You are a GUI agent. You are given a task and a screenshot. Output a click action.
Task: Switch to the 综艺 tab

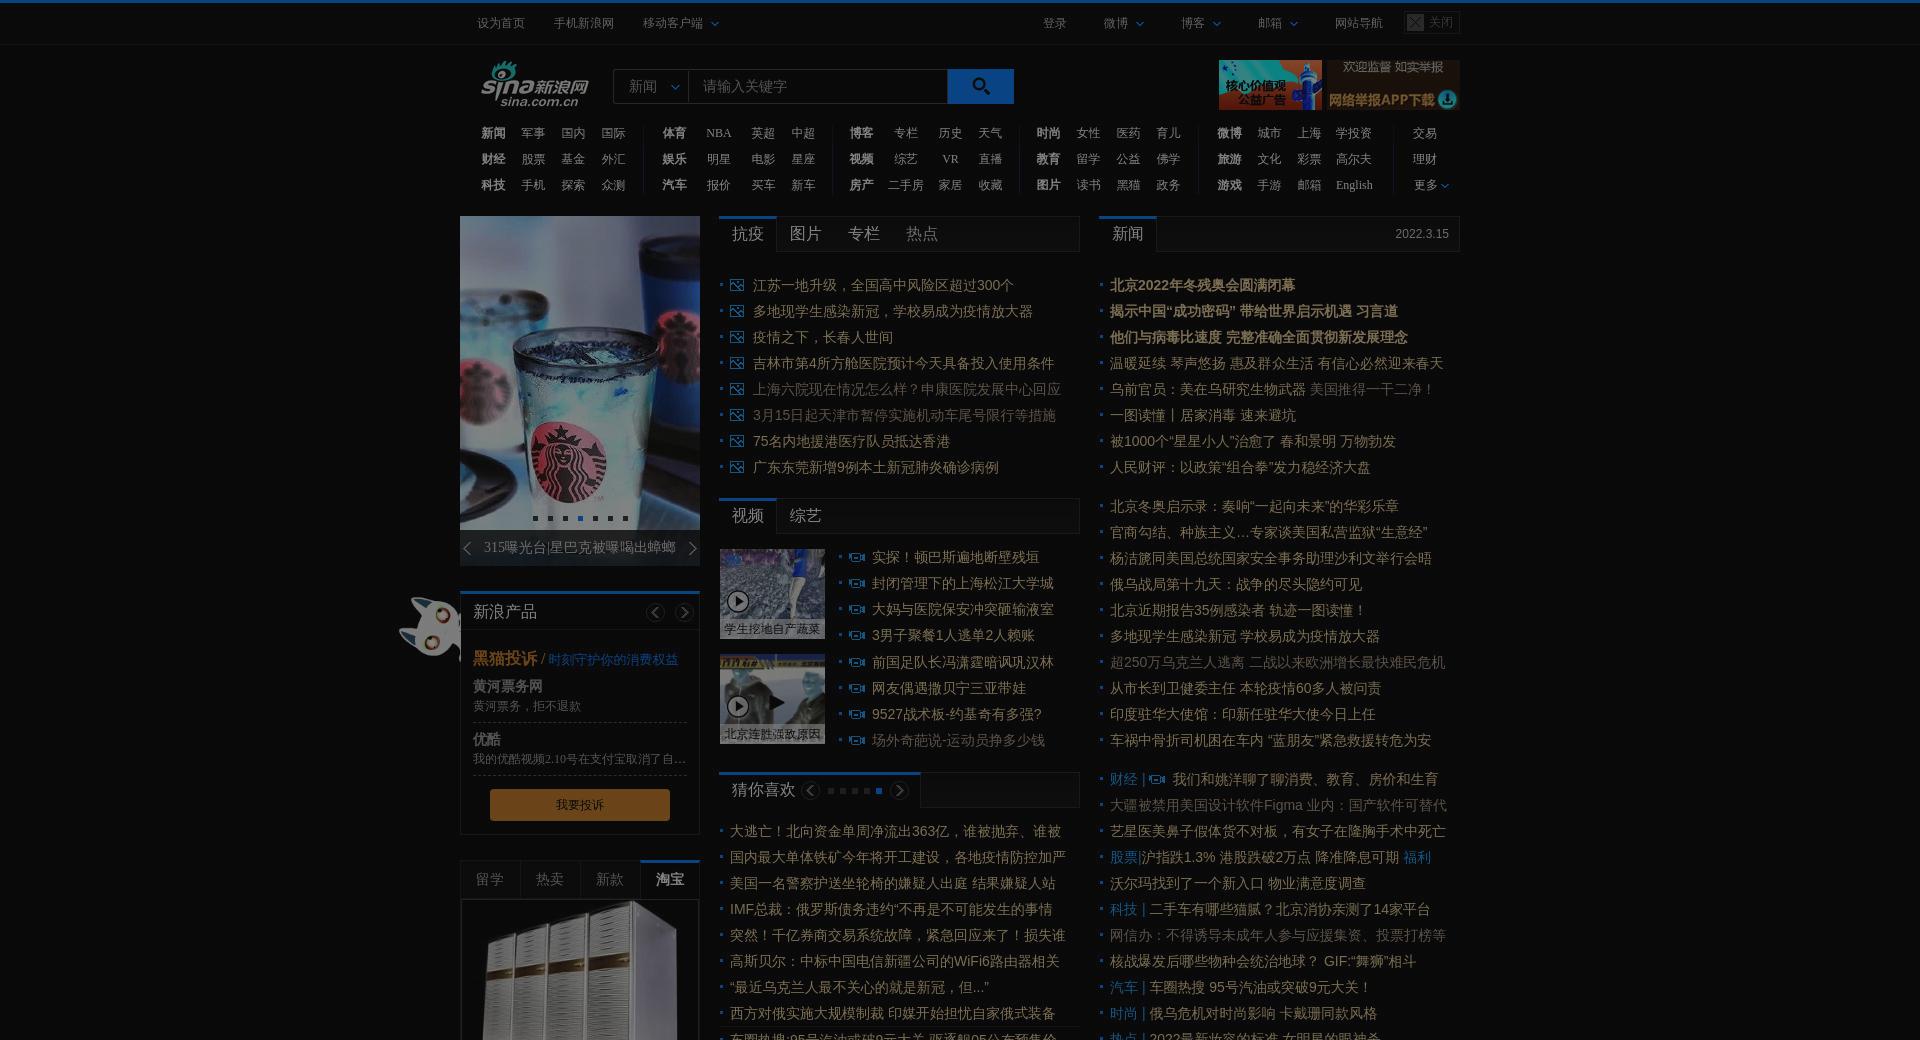tap(805, 516)
